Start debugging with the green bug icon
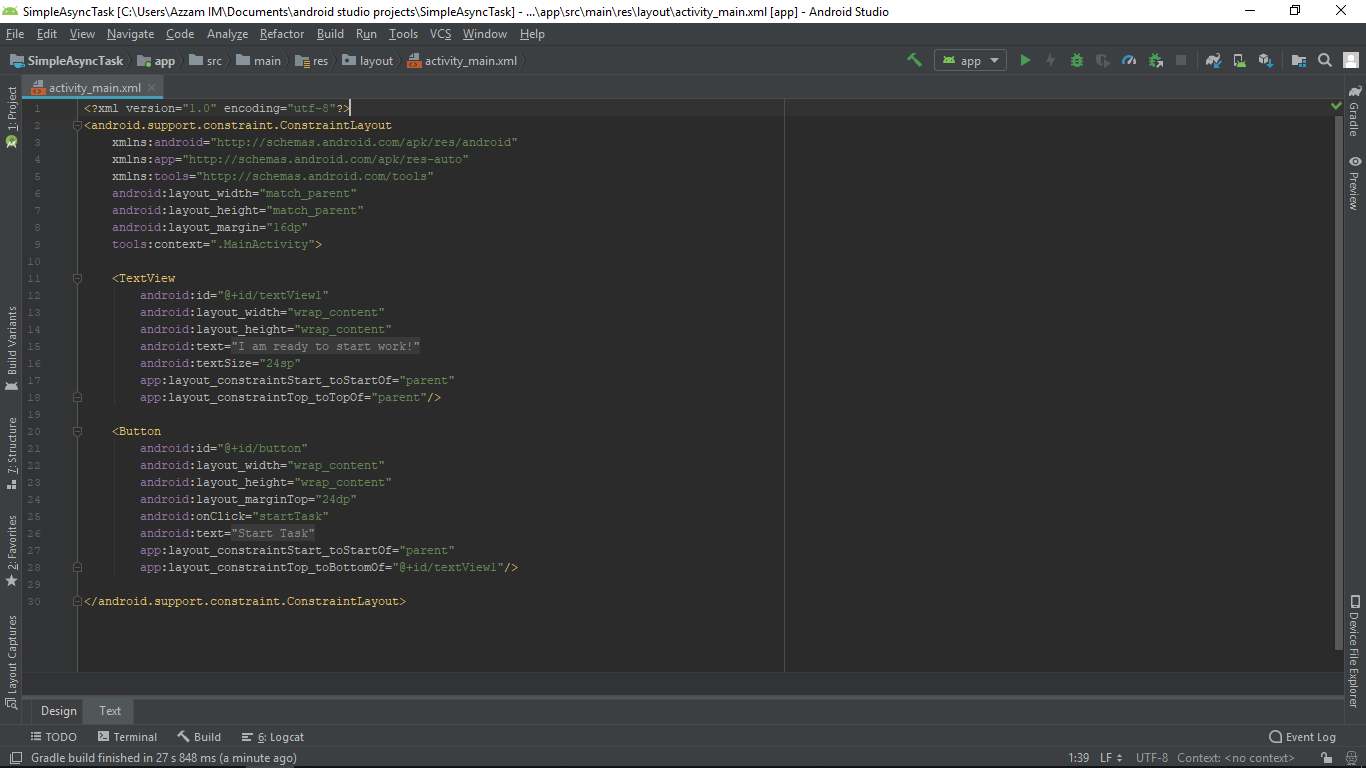Viewport: 1366px width, 768px height. 1077,60
